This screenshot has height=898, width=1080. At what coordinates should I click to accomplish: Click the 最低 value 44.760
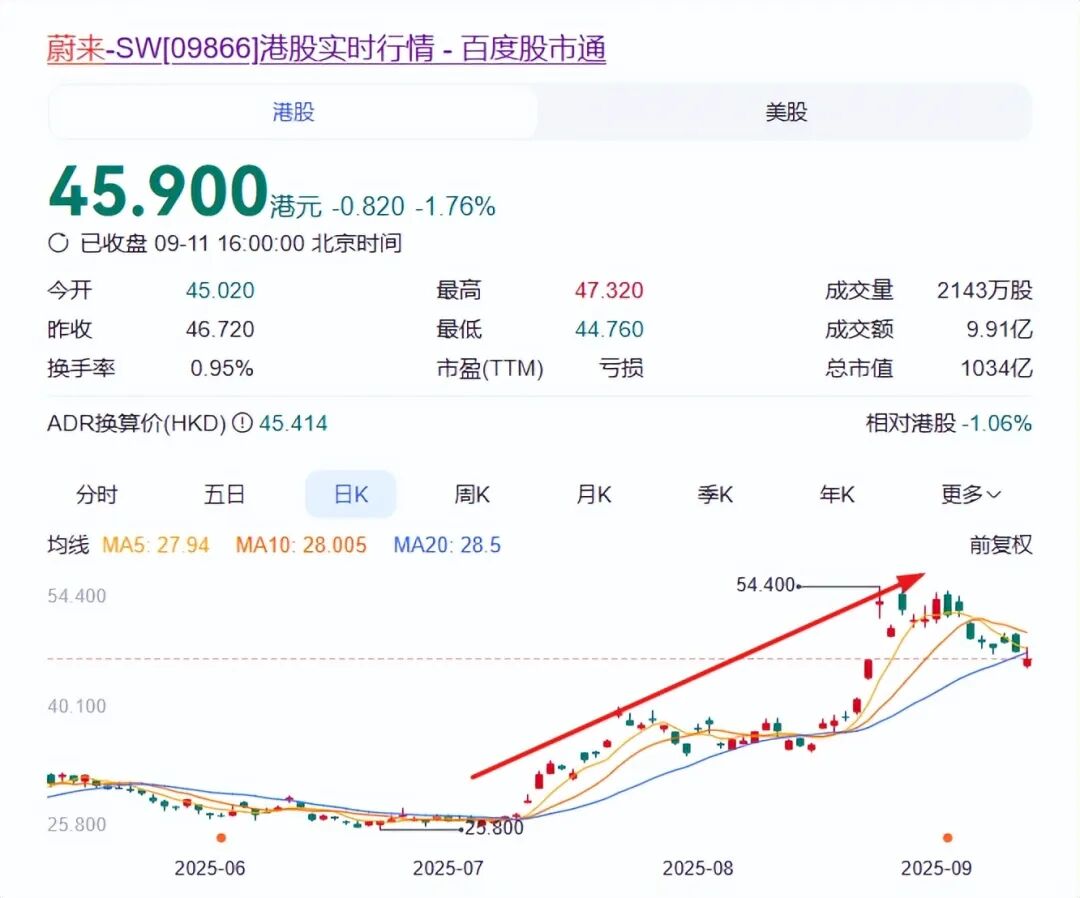point(609,329)
